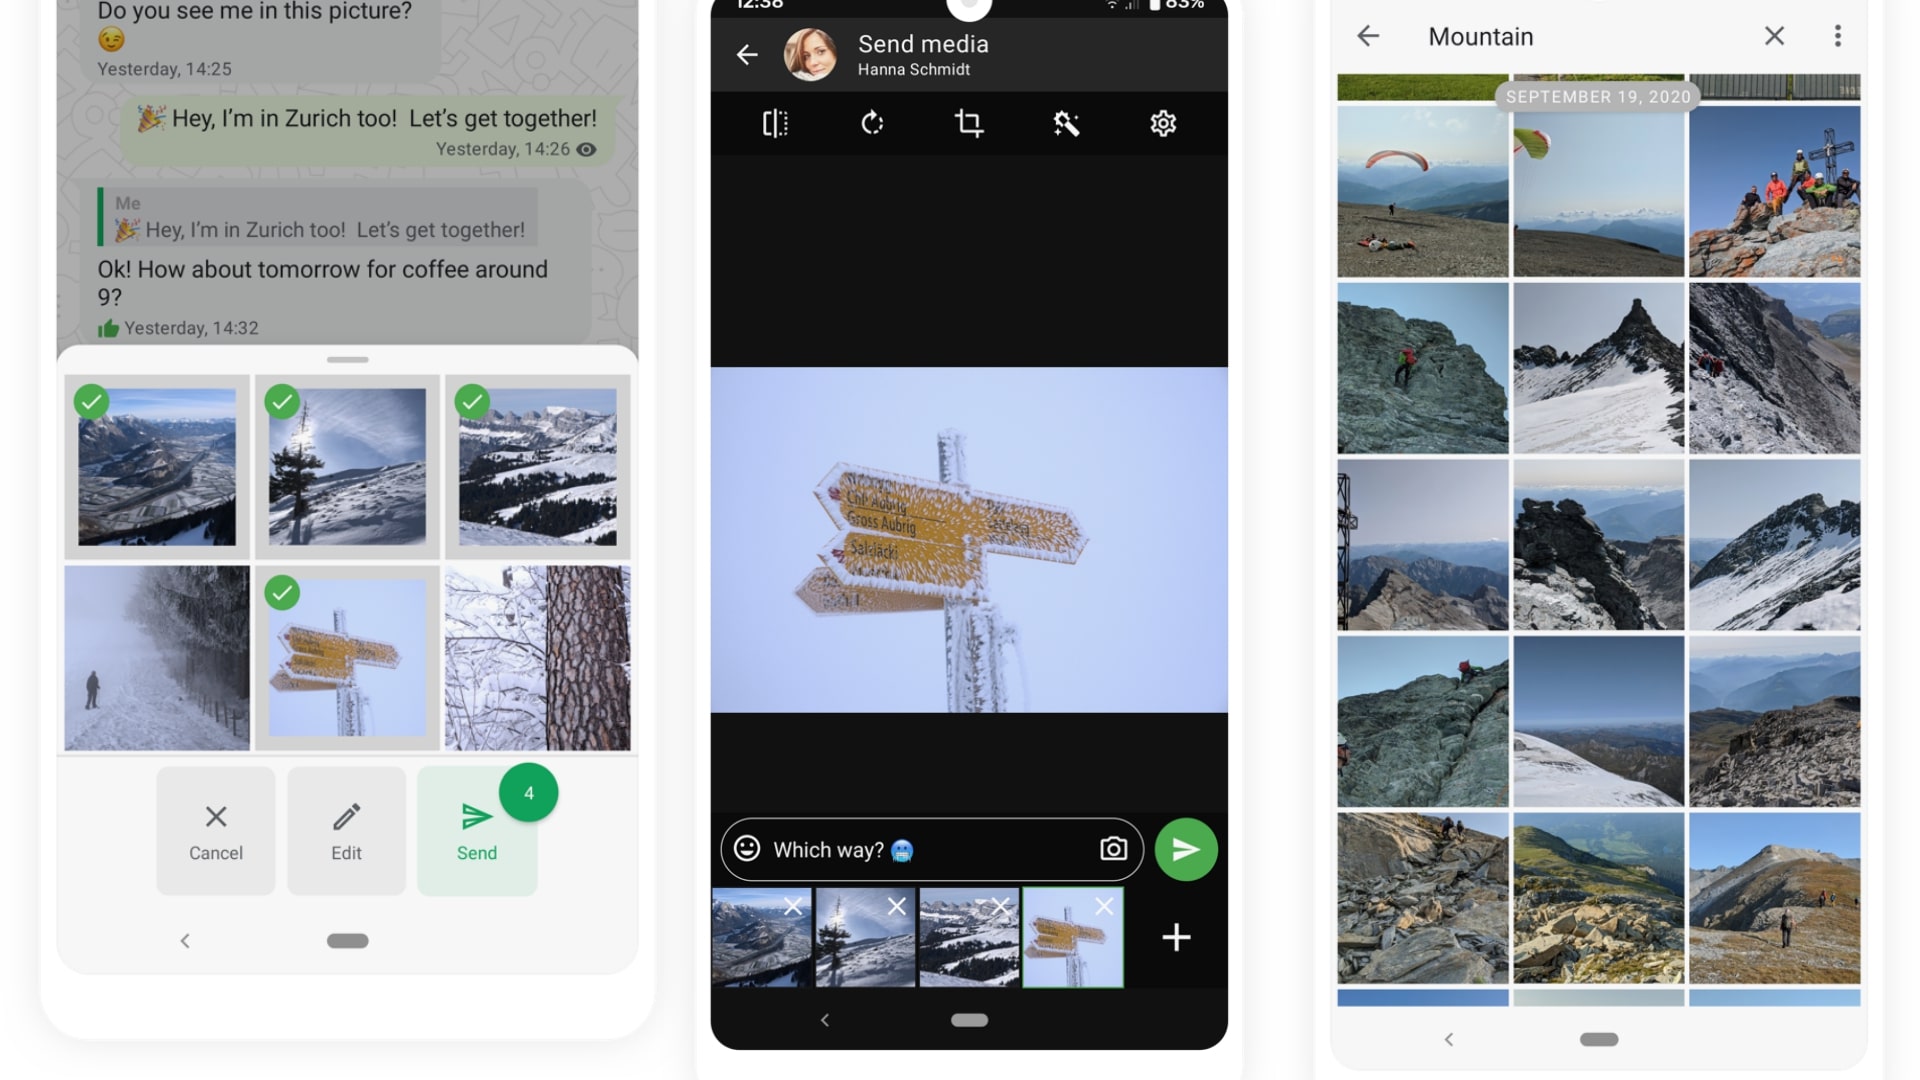Tap the back arrow in Send media header

747,55
